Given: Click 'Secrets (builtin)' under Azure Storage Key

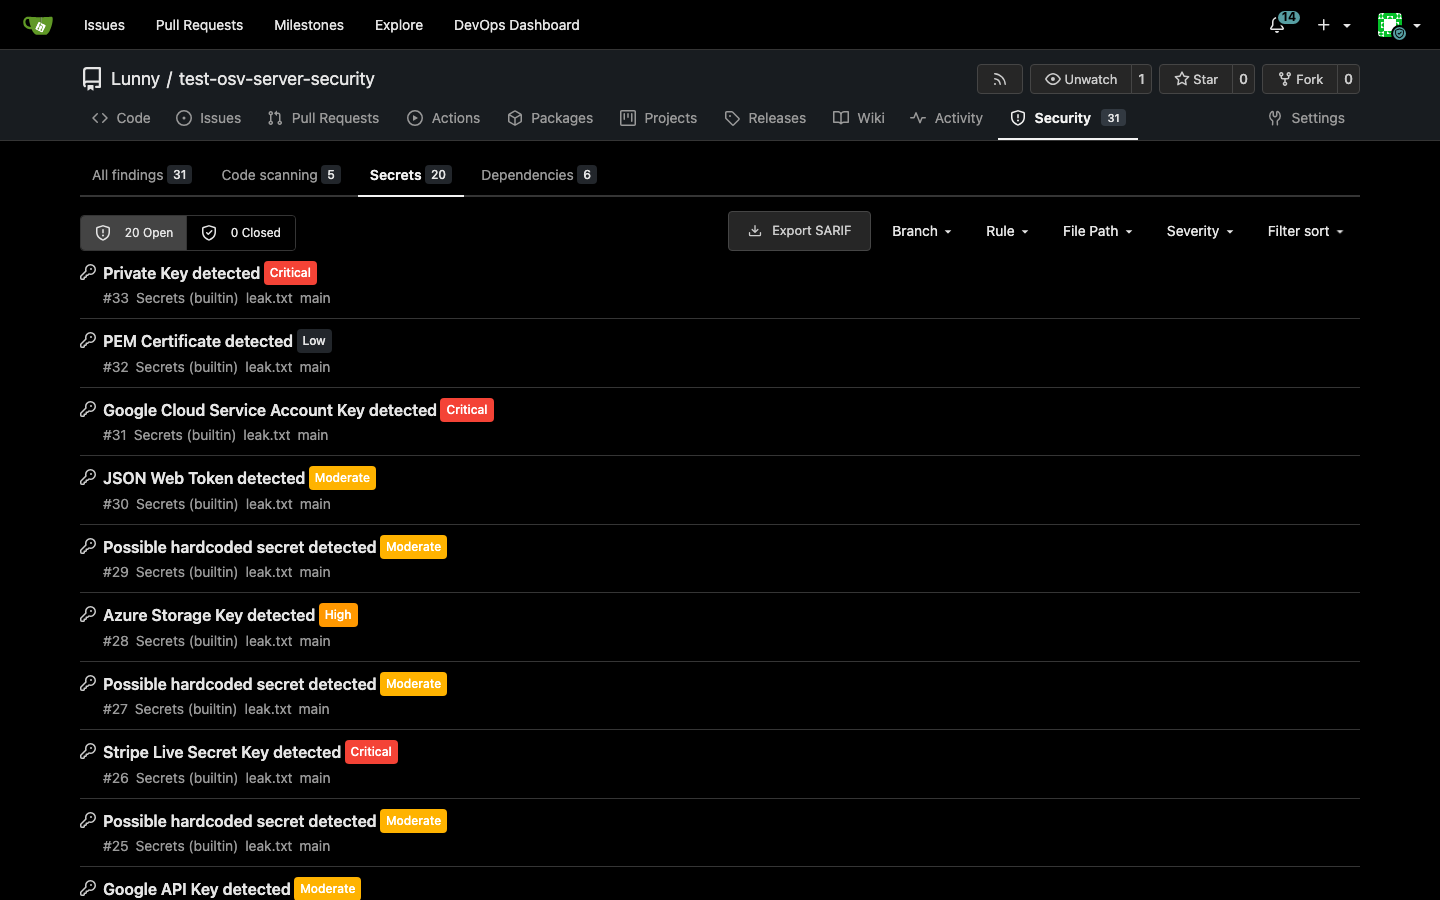Looking at the screenshot, I should [187, 641].
